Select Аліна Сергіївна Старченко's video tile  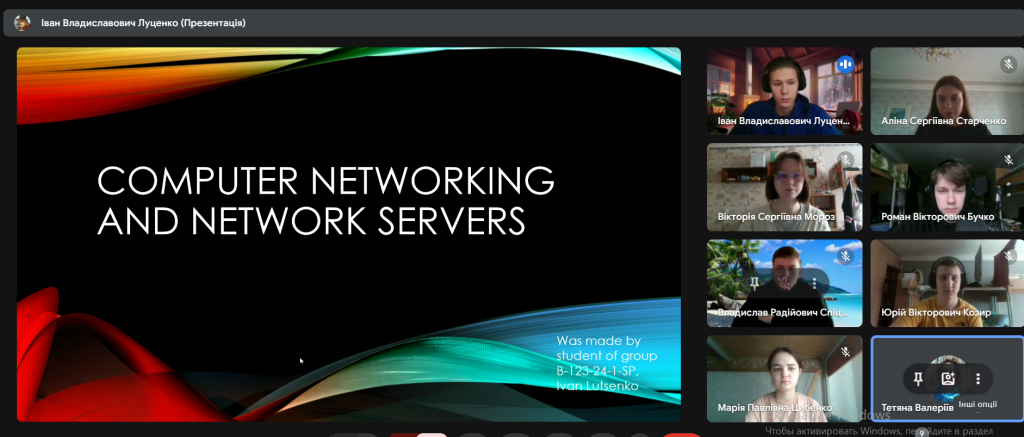(x=946, y=90)
